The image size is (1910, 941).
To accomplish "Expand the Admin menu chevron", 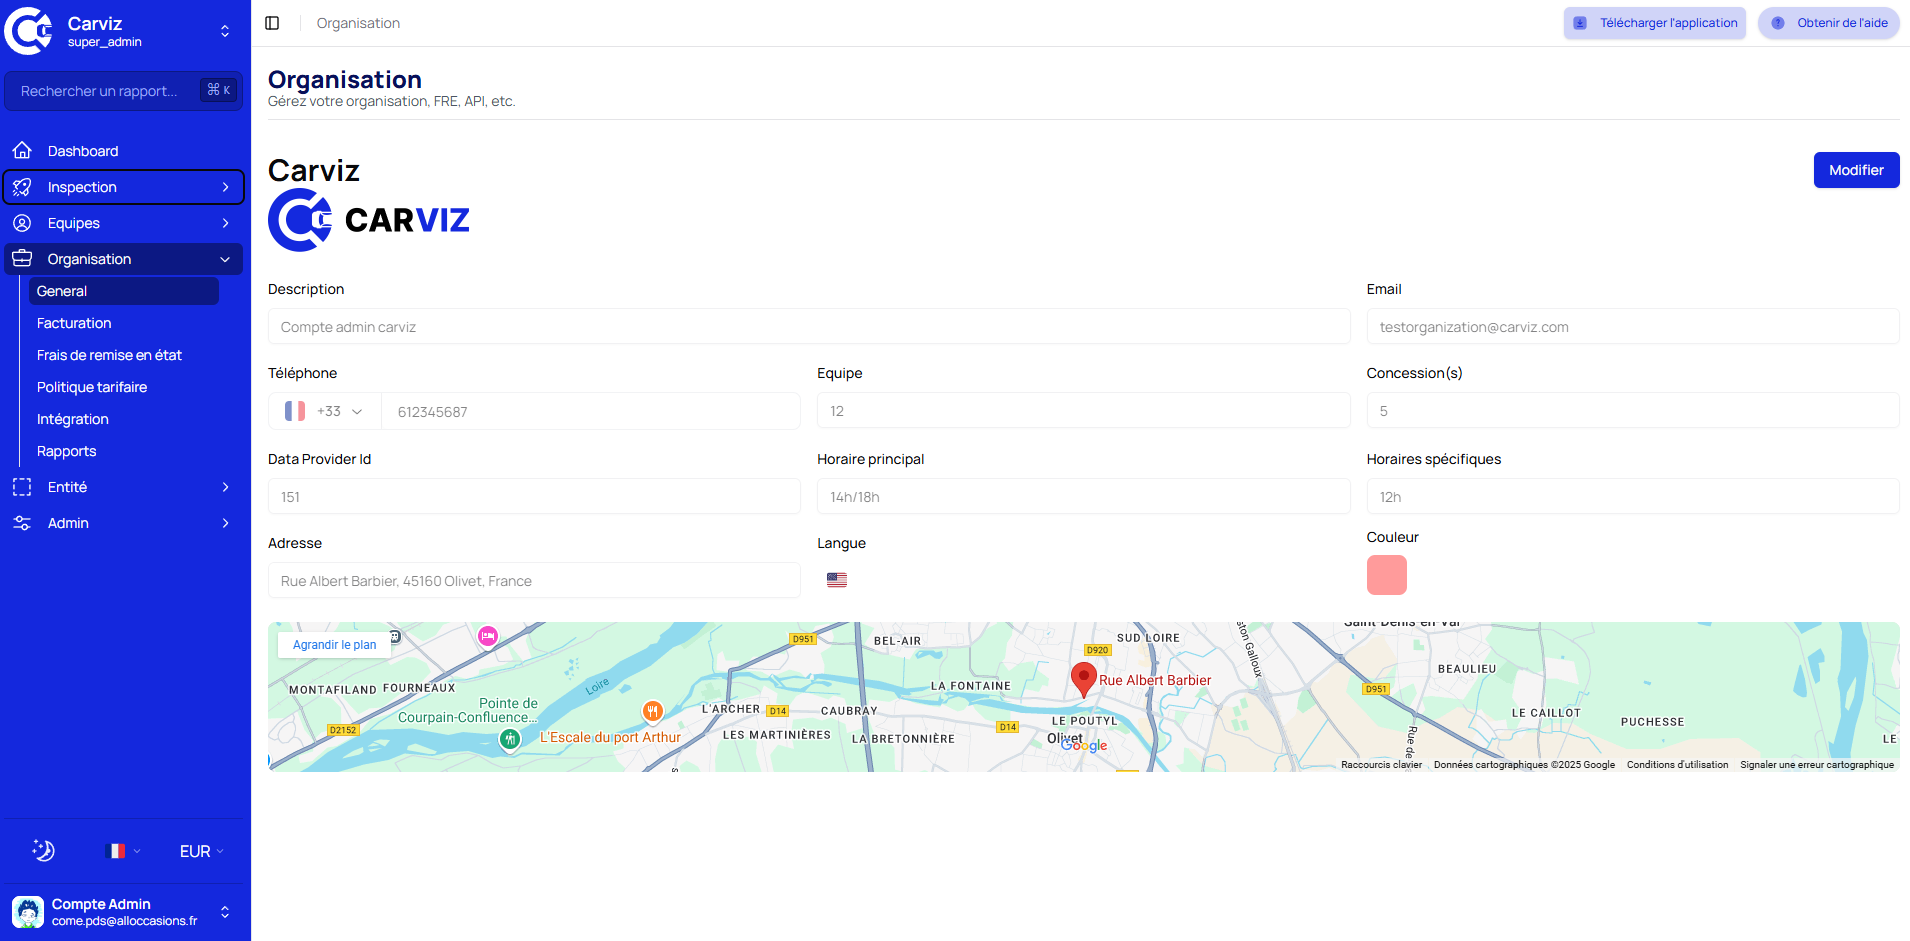I will coord(225,523).
